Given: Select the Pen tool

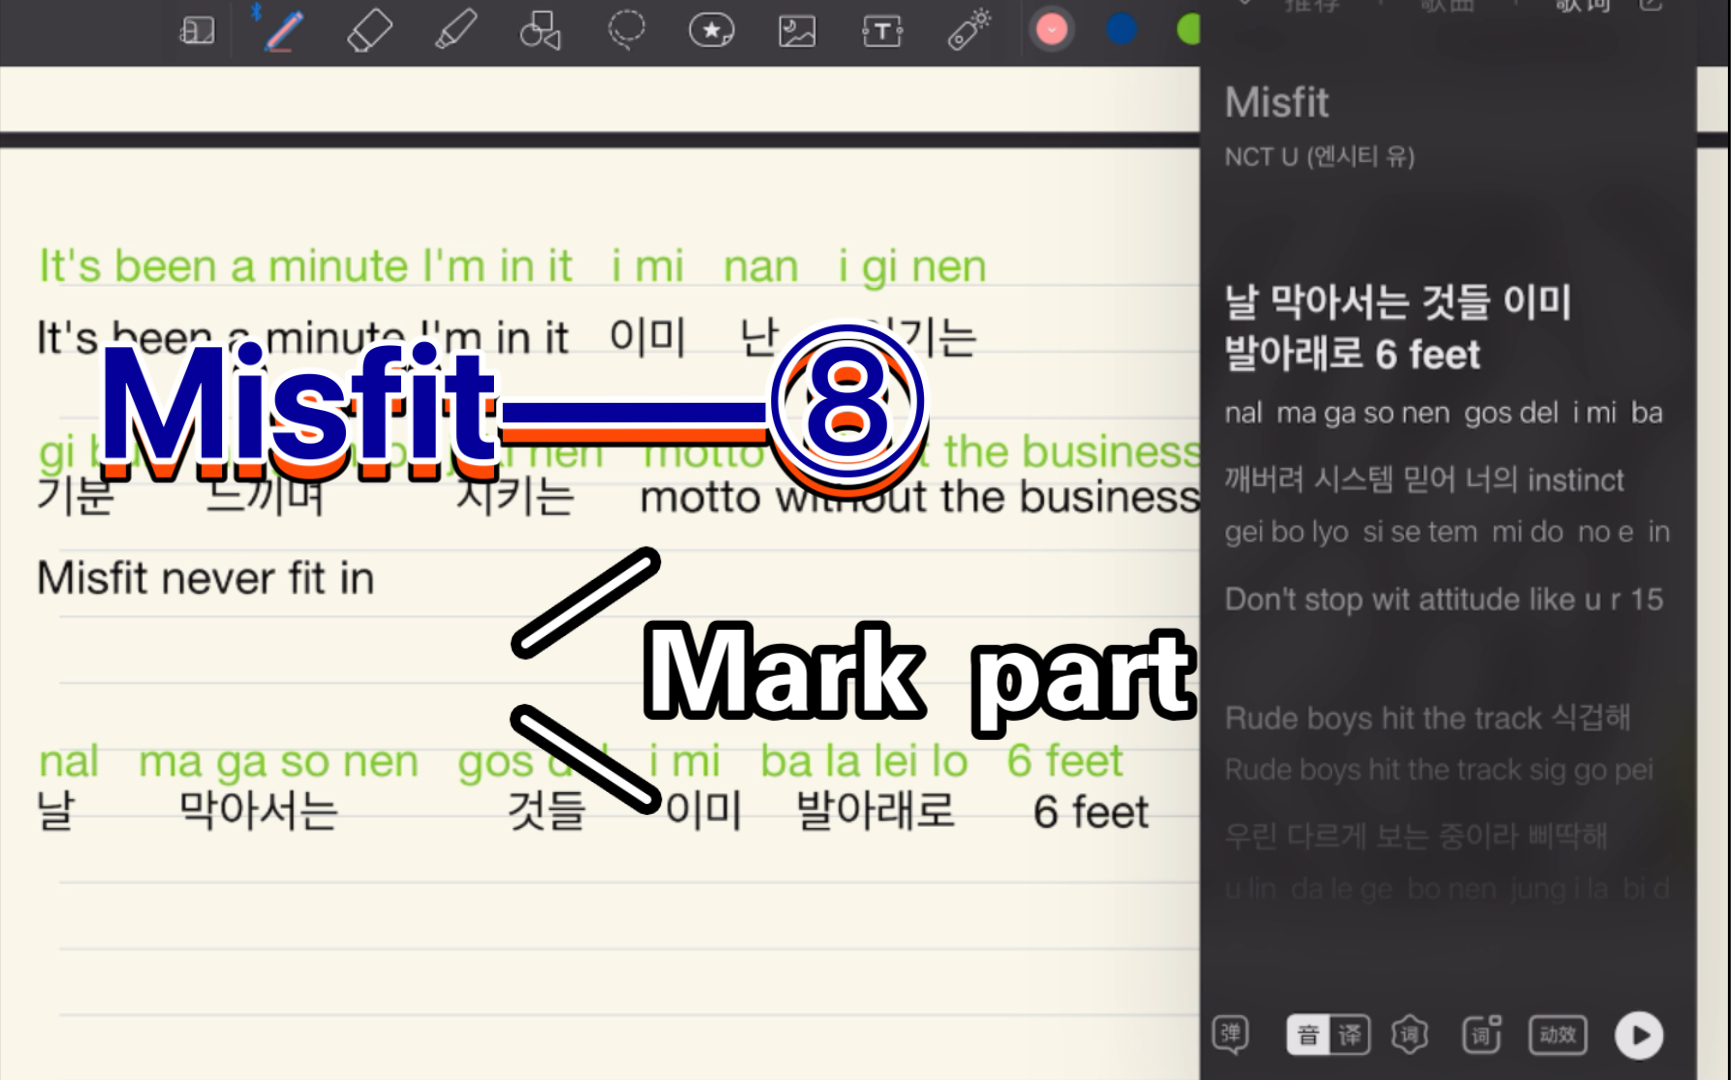Looking at the screenshot, I should (x=284, y=30).
